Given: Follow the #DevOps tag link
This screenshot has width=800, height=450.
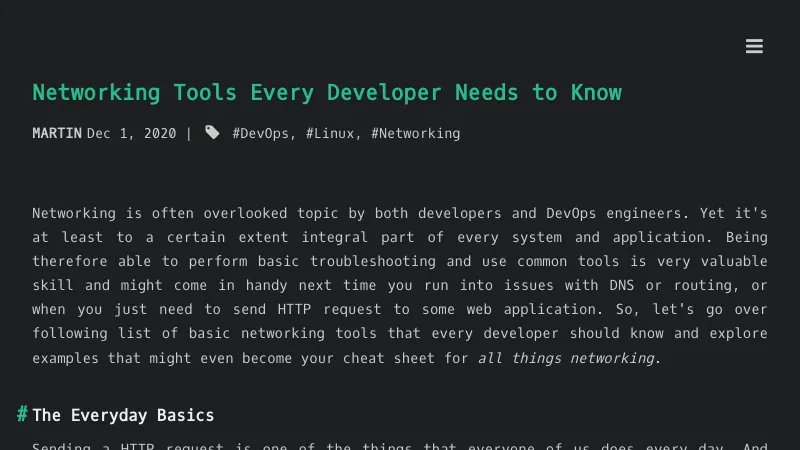Looking at the screenshot, I should click(263, 133).
